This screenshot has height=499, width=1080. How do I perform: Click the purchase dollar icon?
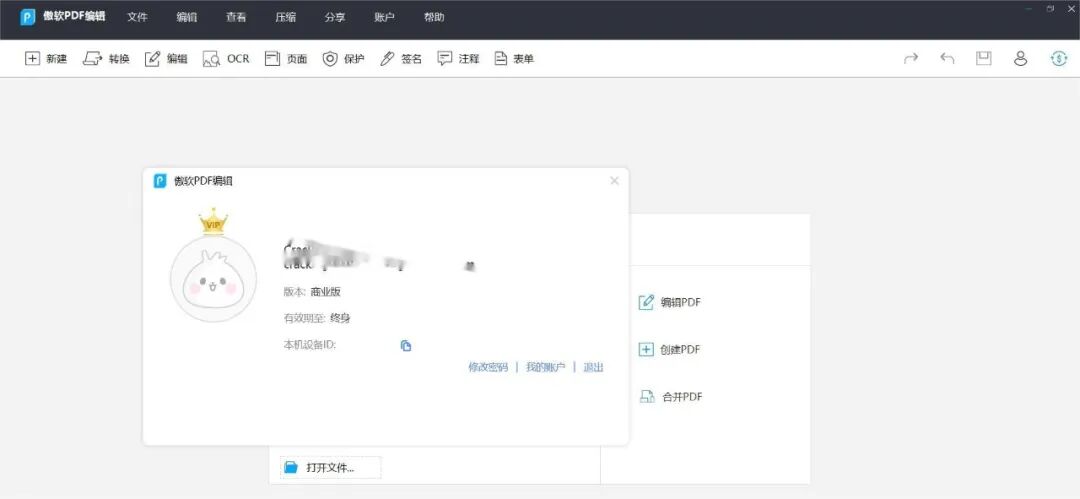[x=1058, y=59]
